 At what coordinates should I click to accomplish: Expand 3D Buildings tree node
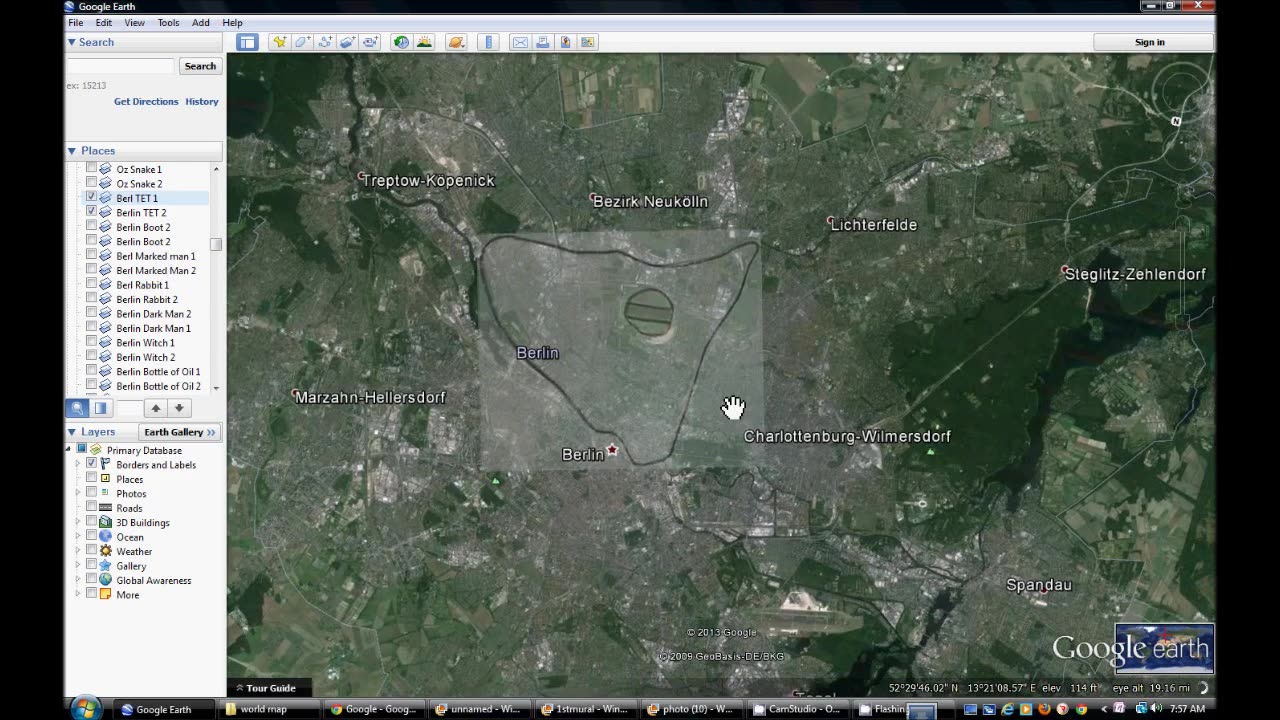pos(78,522)
